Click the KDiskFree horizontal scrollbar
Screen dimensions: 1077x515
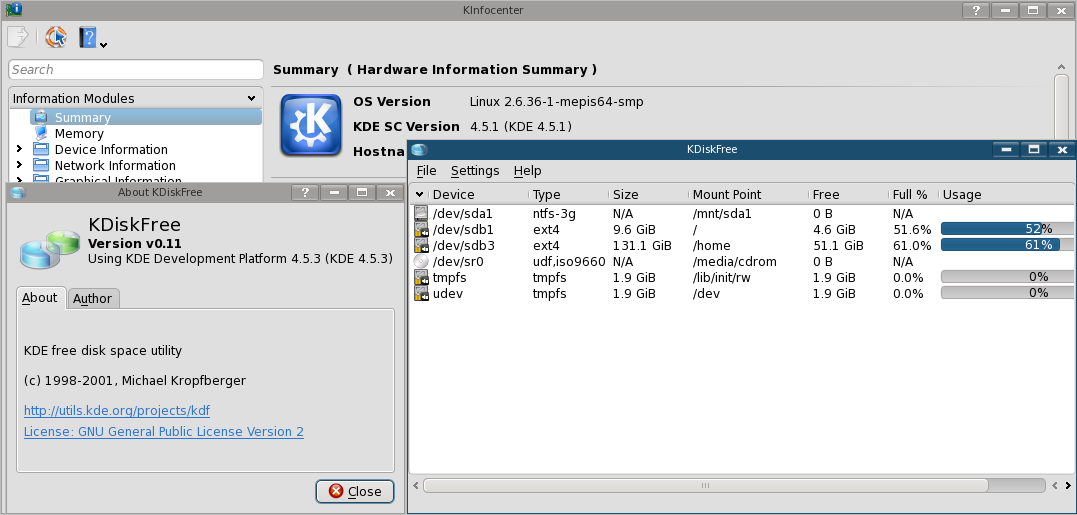[x=705, y=485]
